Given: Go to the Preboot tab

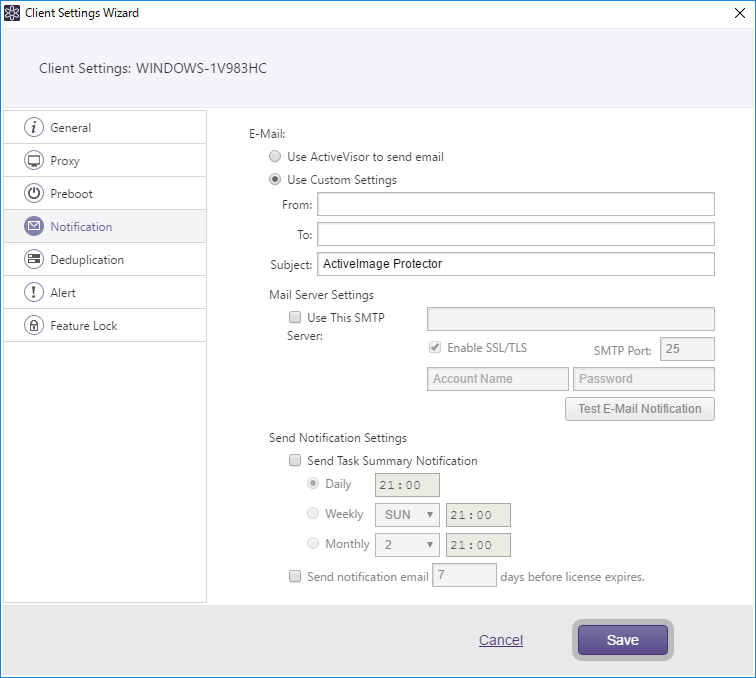Looking at the screenshot, I should click(x=105, y=193).
